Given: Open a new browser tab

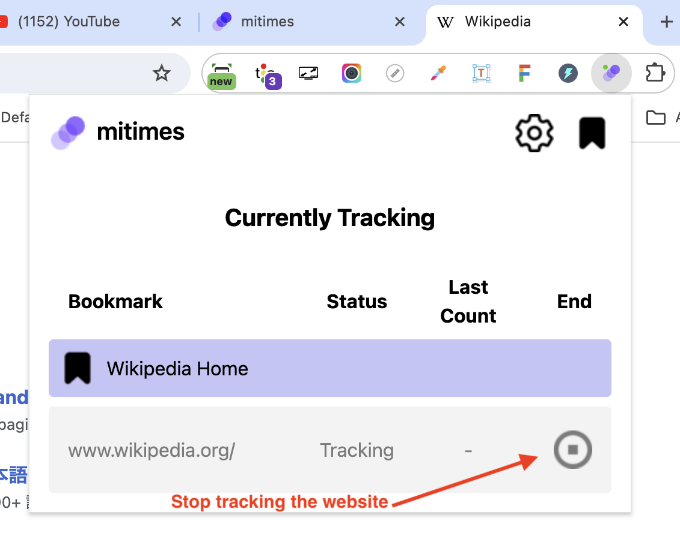Looking at the screenshot, I should coord(666,21).
